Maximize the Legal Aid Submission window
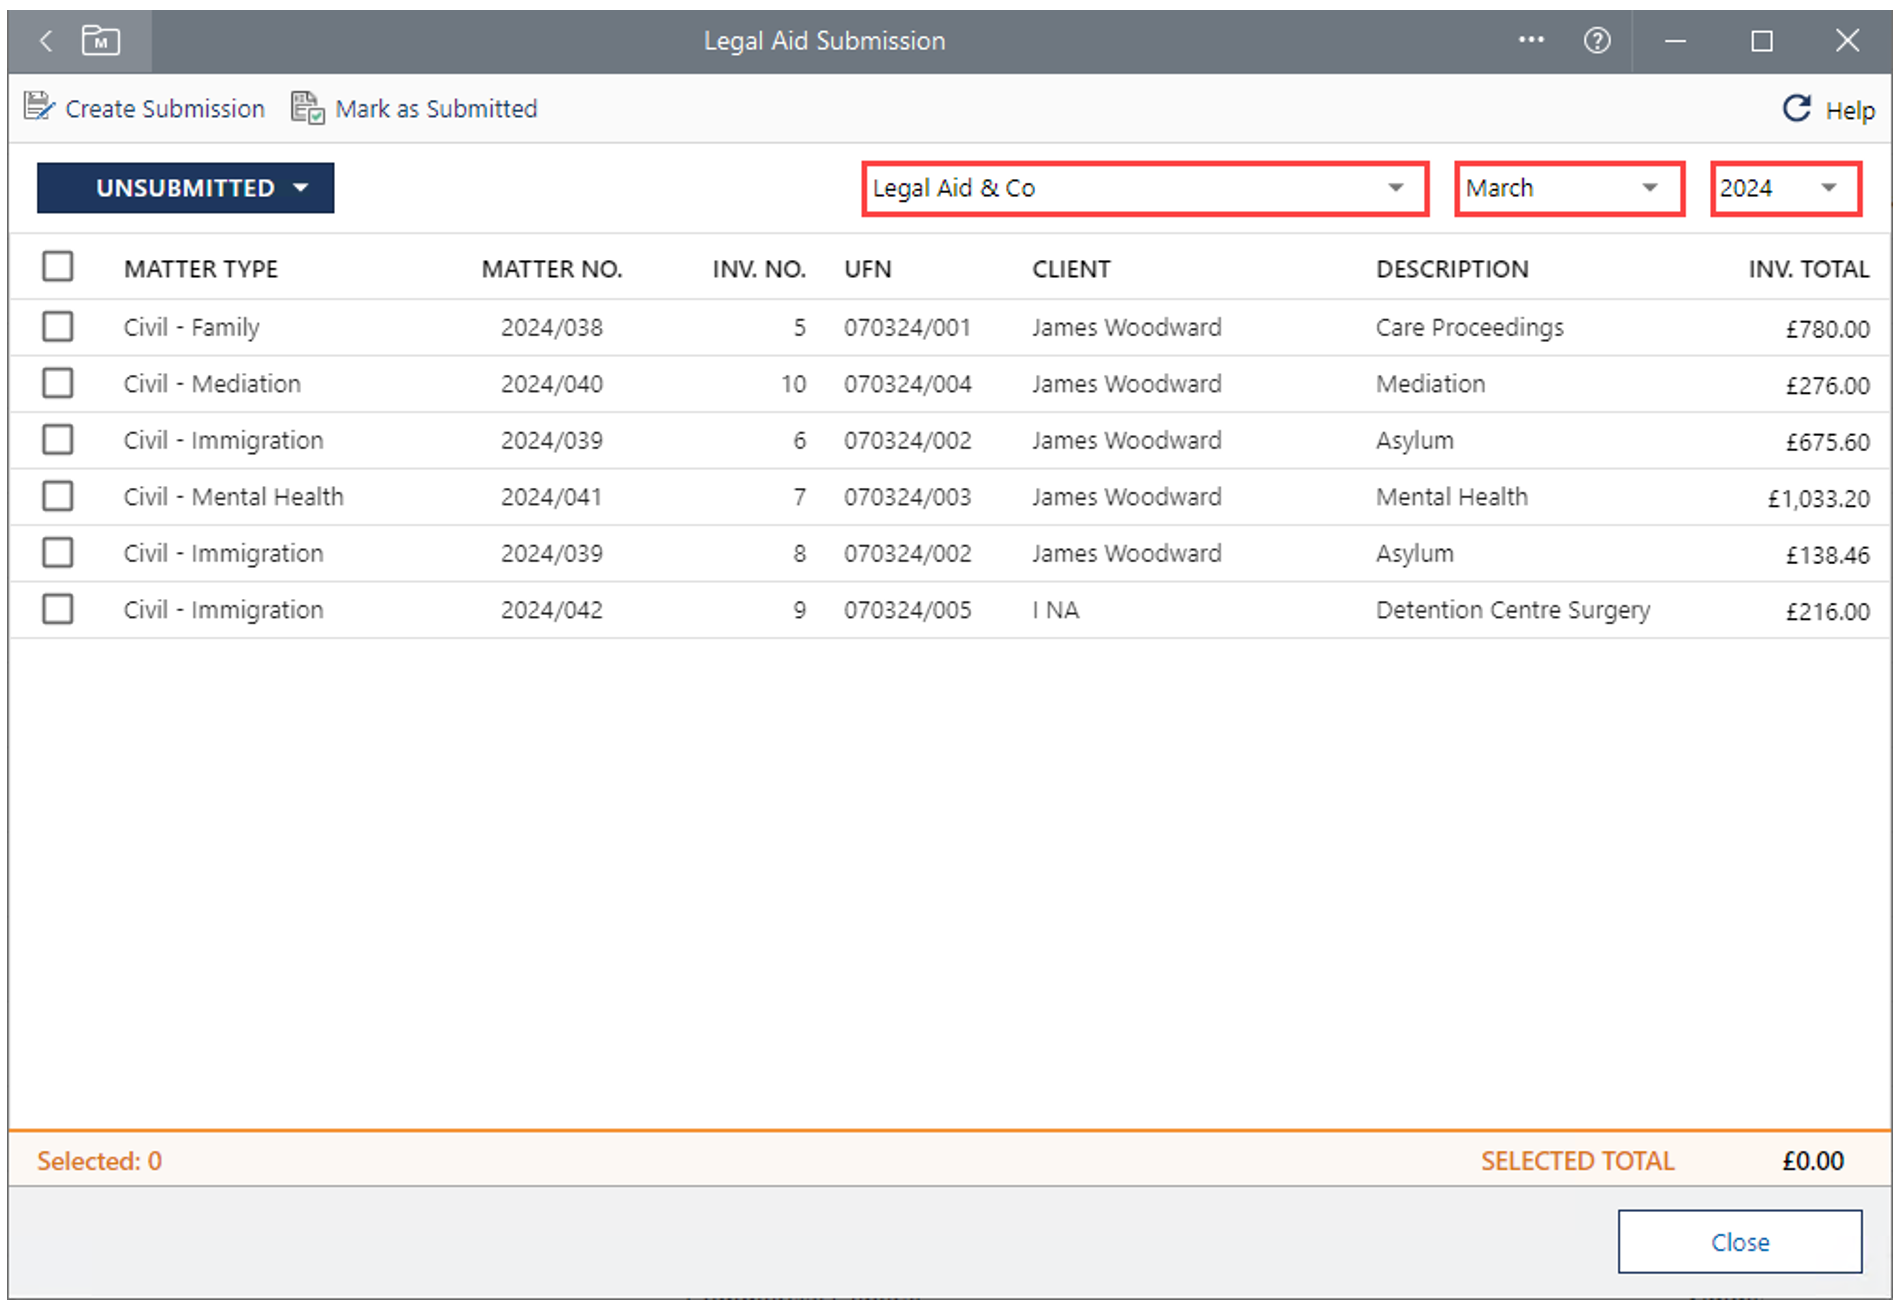 pyautogui.click(x=1761, y=41)
